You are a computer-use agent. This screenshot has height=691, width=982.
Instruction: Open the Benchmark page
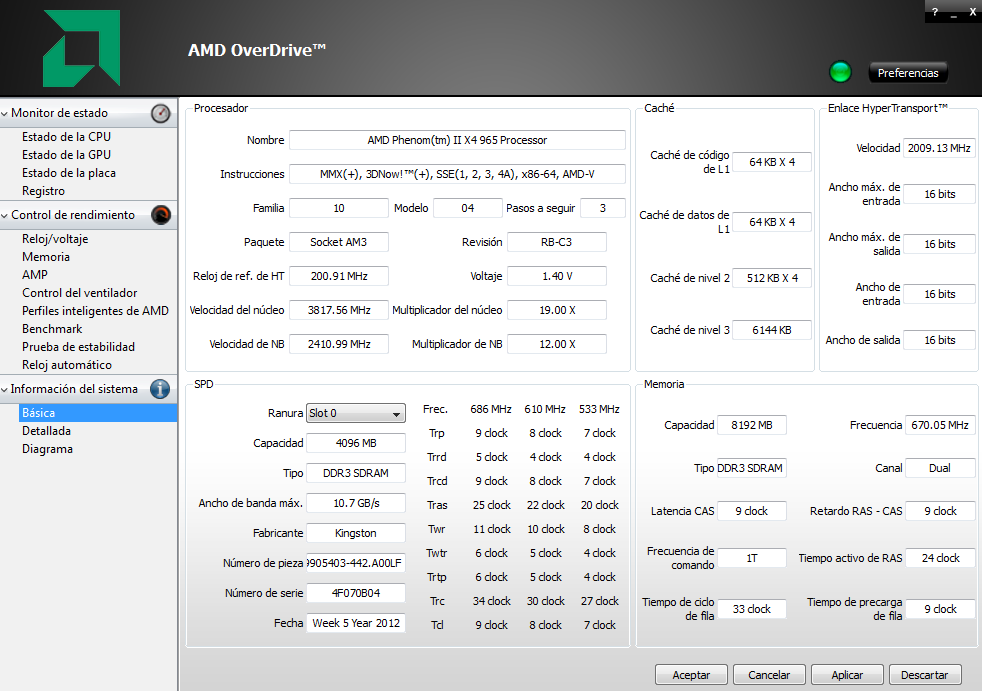pos(52,329)
